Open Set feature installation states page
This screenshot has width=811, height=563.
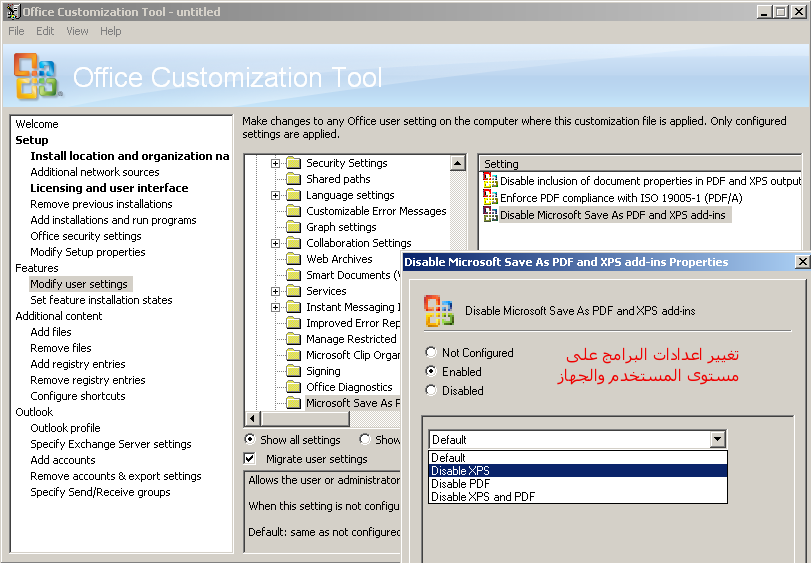101,300
